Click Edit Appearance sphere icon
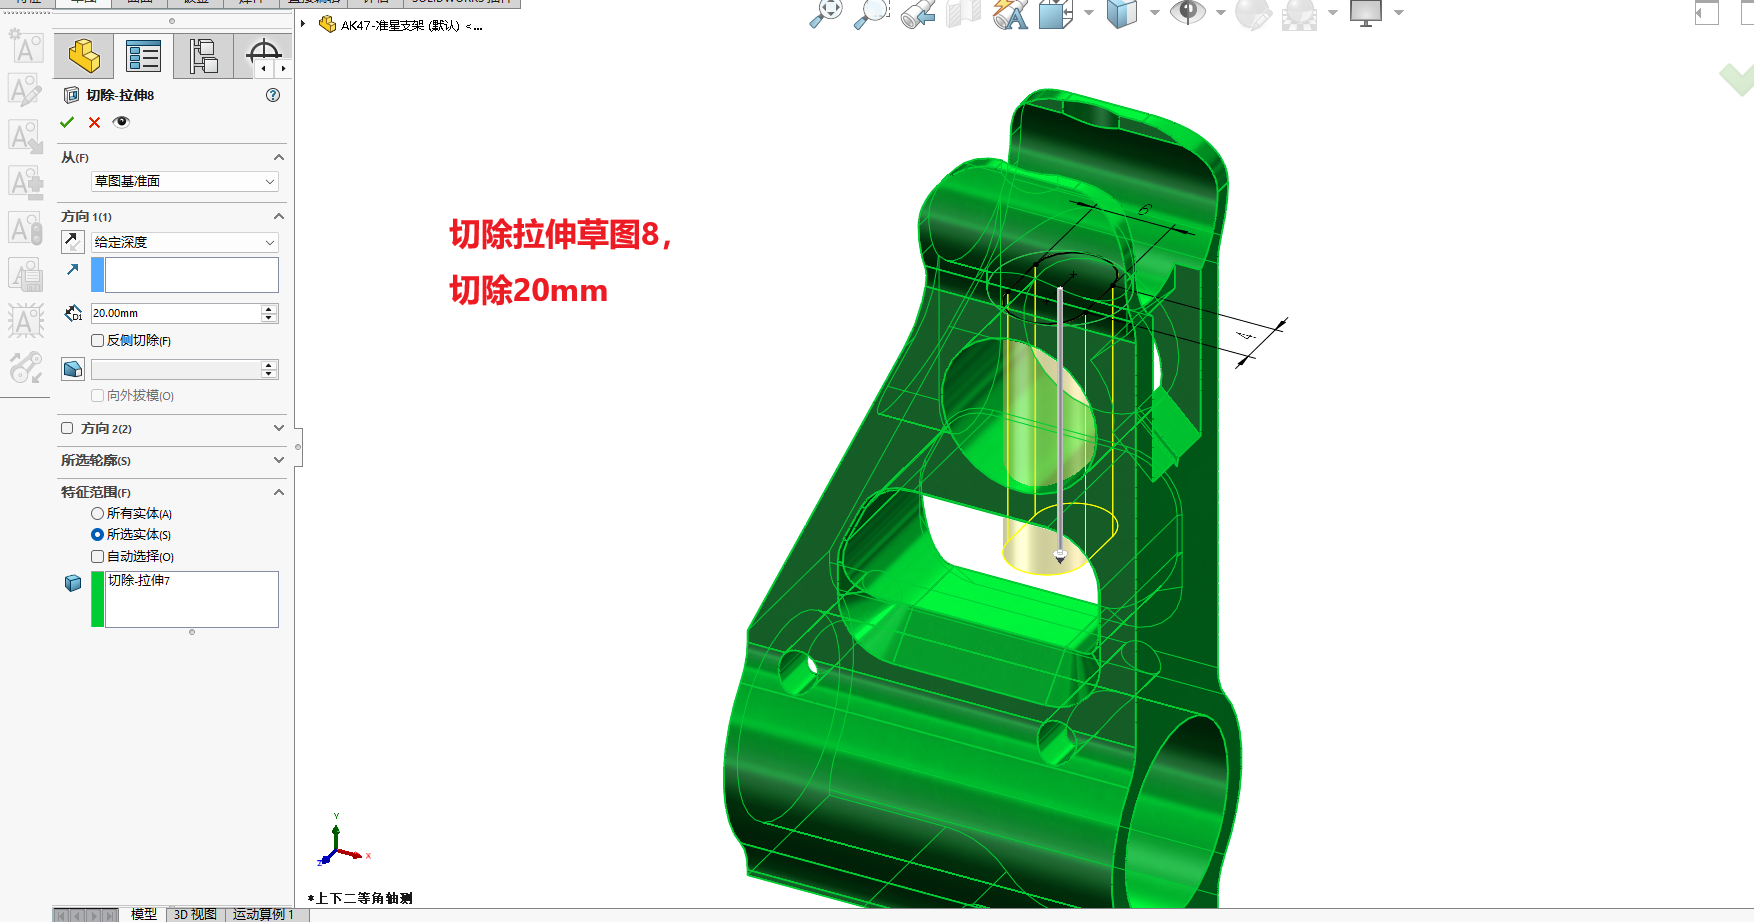The image size is (1754, 922). click(x=1253, y=13)
